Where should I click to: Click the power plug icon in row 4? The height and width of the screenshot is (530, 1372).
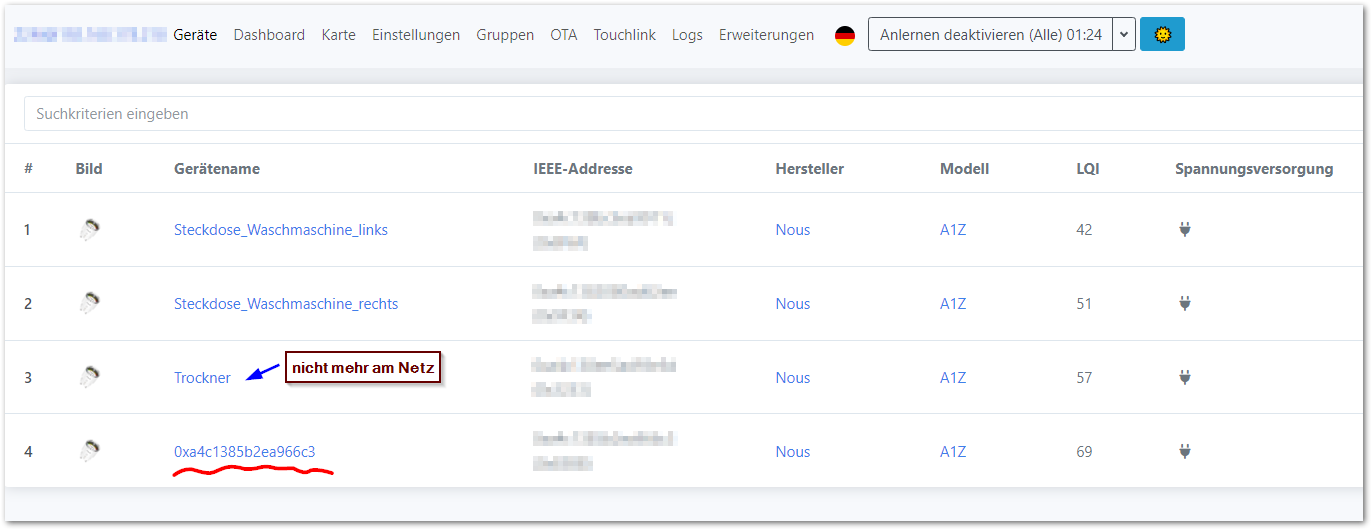click(x=1185, y=452)
